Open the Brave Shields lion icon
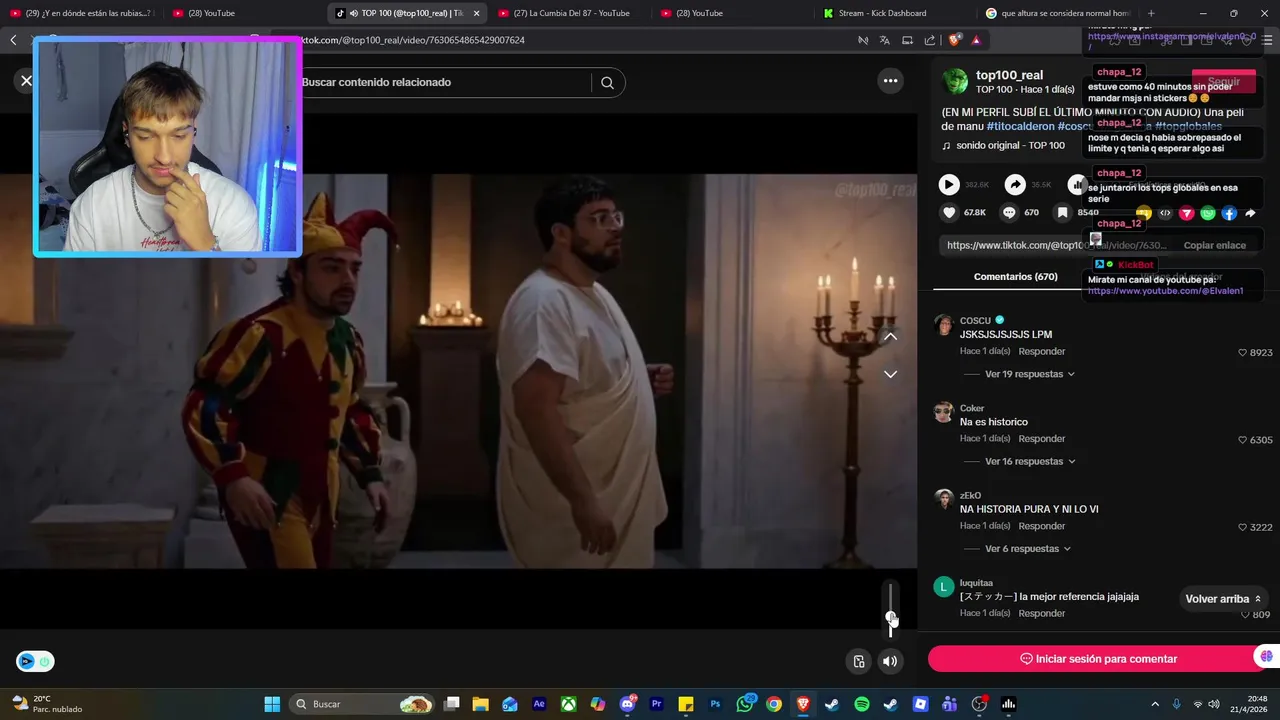Viewport: 1280px width, 720px height. [x=955, y=40]
